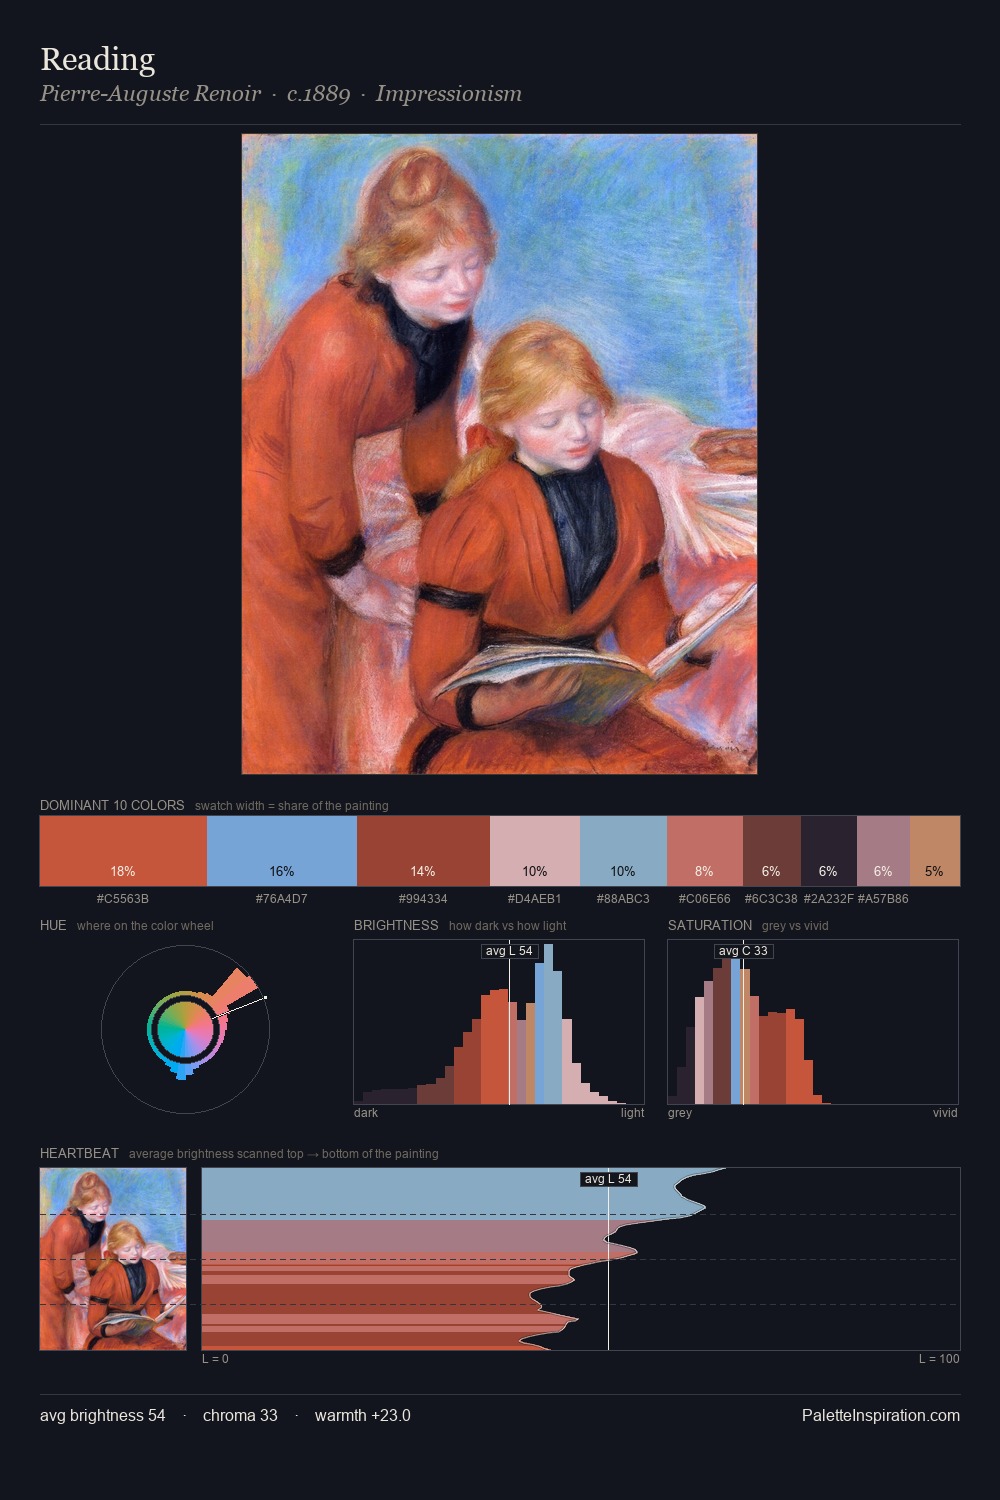Click the 'L = 0' axis label
The image size is (1000, 1500).
[x=215, y=1359]
